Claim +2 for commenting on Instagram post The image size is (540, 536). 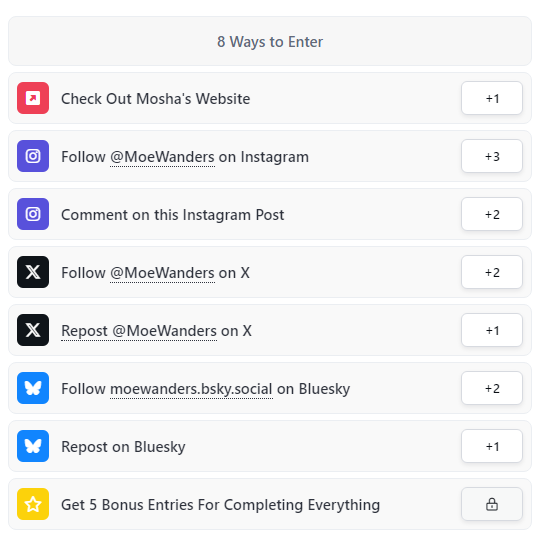[x=492, y=214]
